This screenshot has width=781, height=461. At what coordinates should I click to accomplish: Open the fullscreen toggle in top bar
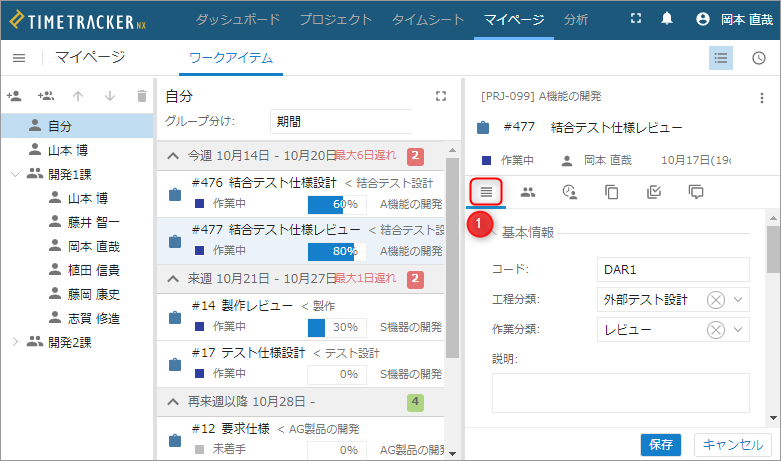[636, 19]
